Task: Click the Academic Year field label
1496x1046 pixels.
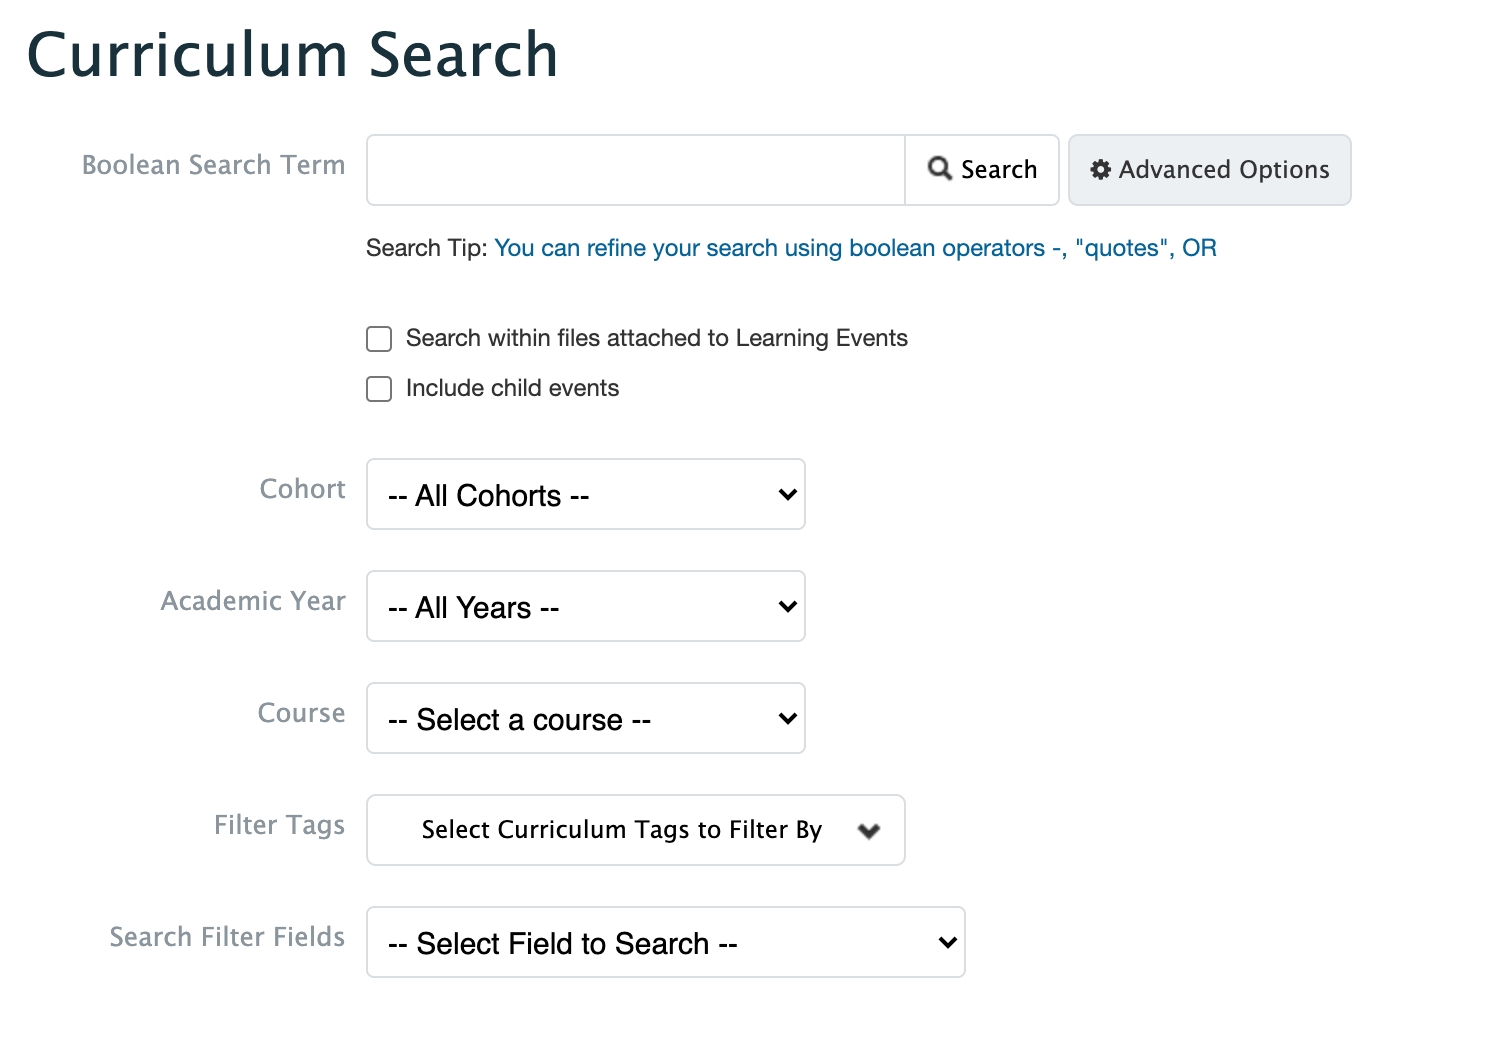Action: (x=253, y=601)
